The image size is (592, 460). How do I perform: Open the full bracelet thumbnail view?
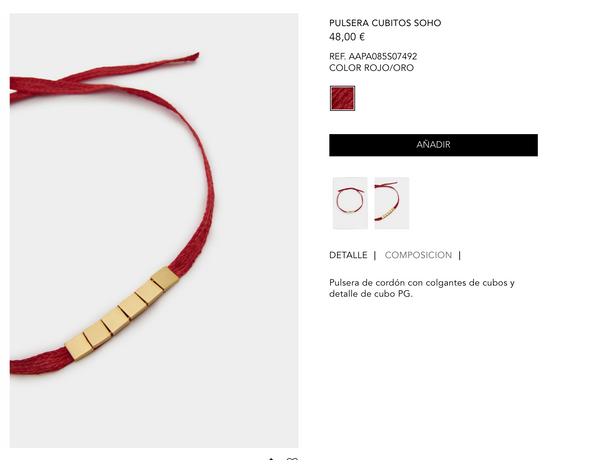click(350, 203)
